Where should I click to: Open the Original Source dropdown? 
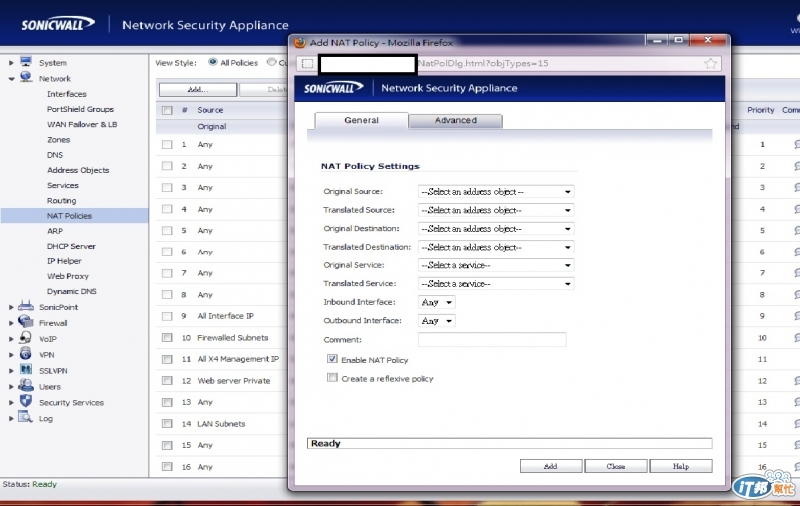pyautogui.click(x=496, y=192)
